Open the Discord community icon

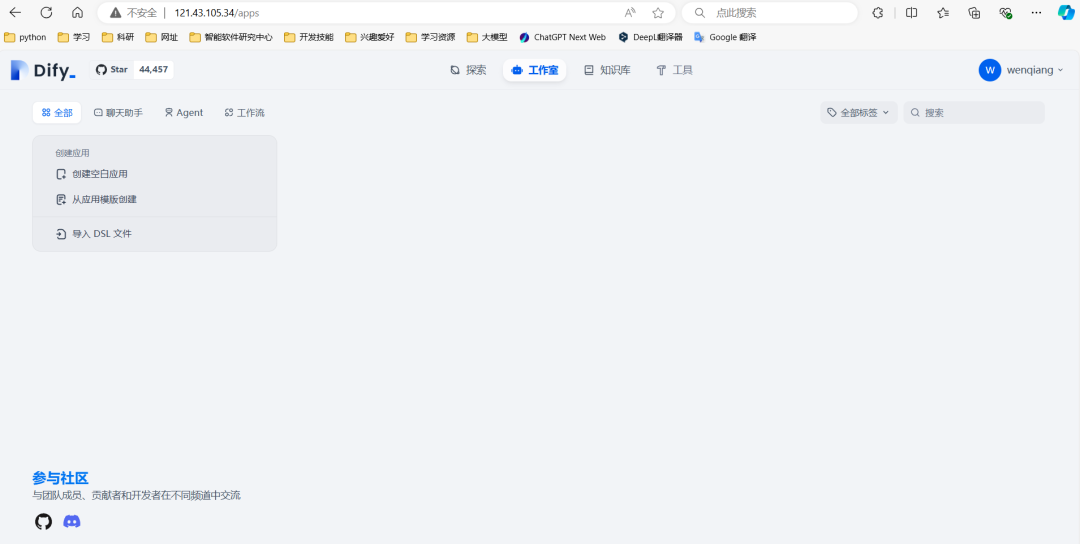[x=72, y=521]
